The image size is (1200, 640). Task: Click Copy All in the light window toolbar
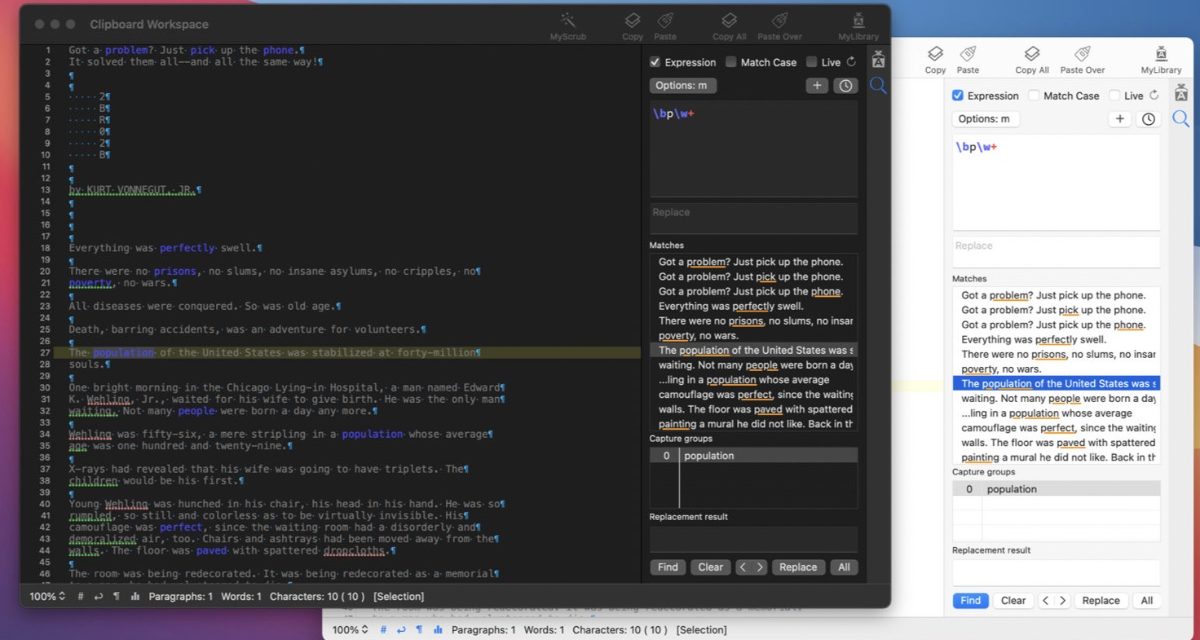(1032, 55)
